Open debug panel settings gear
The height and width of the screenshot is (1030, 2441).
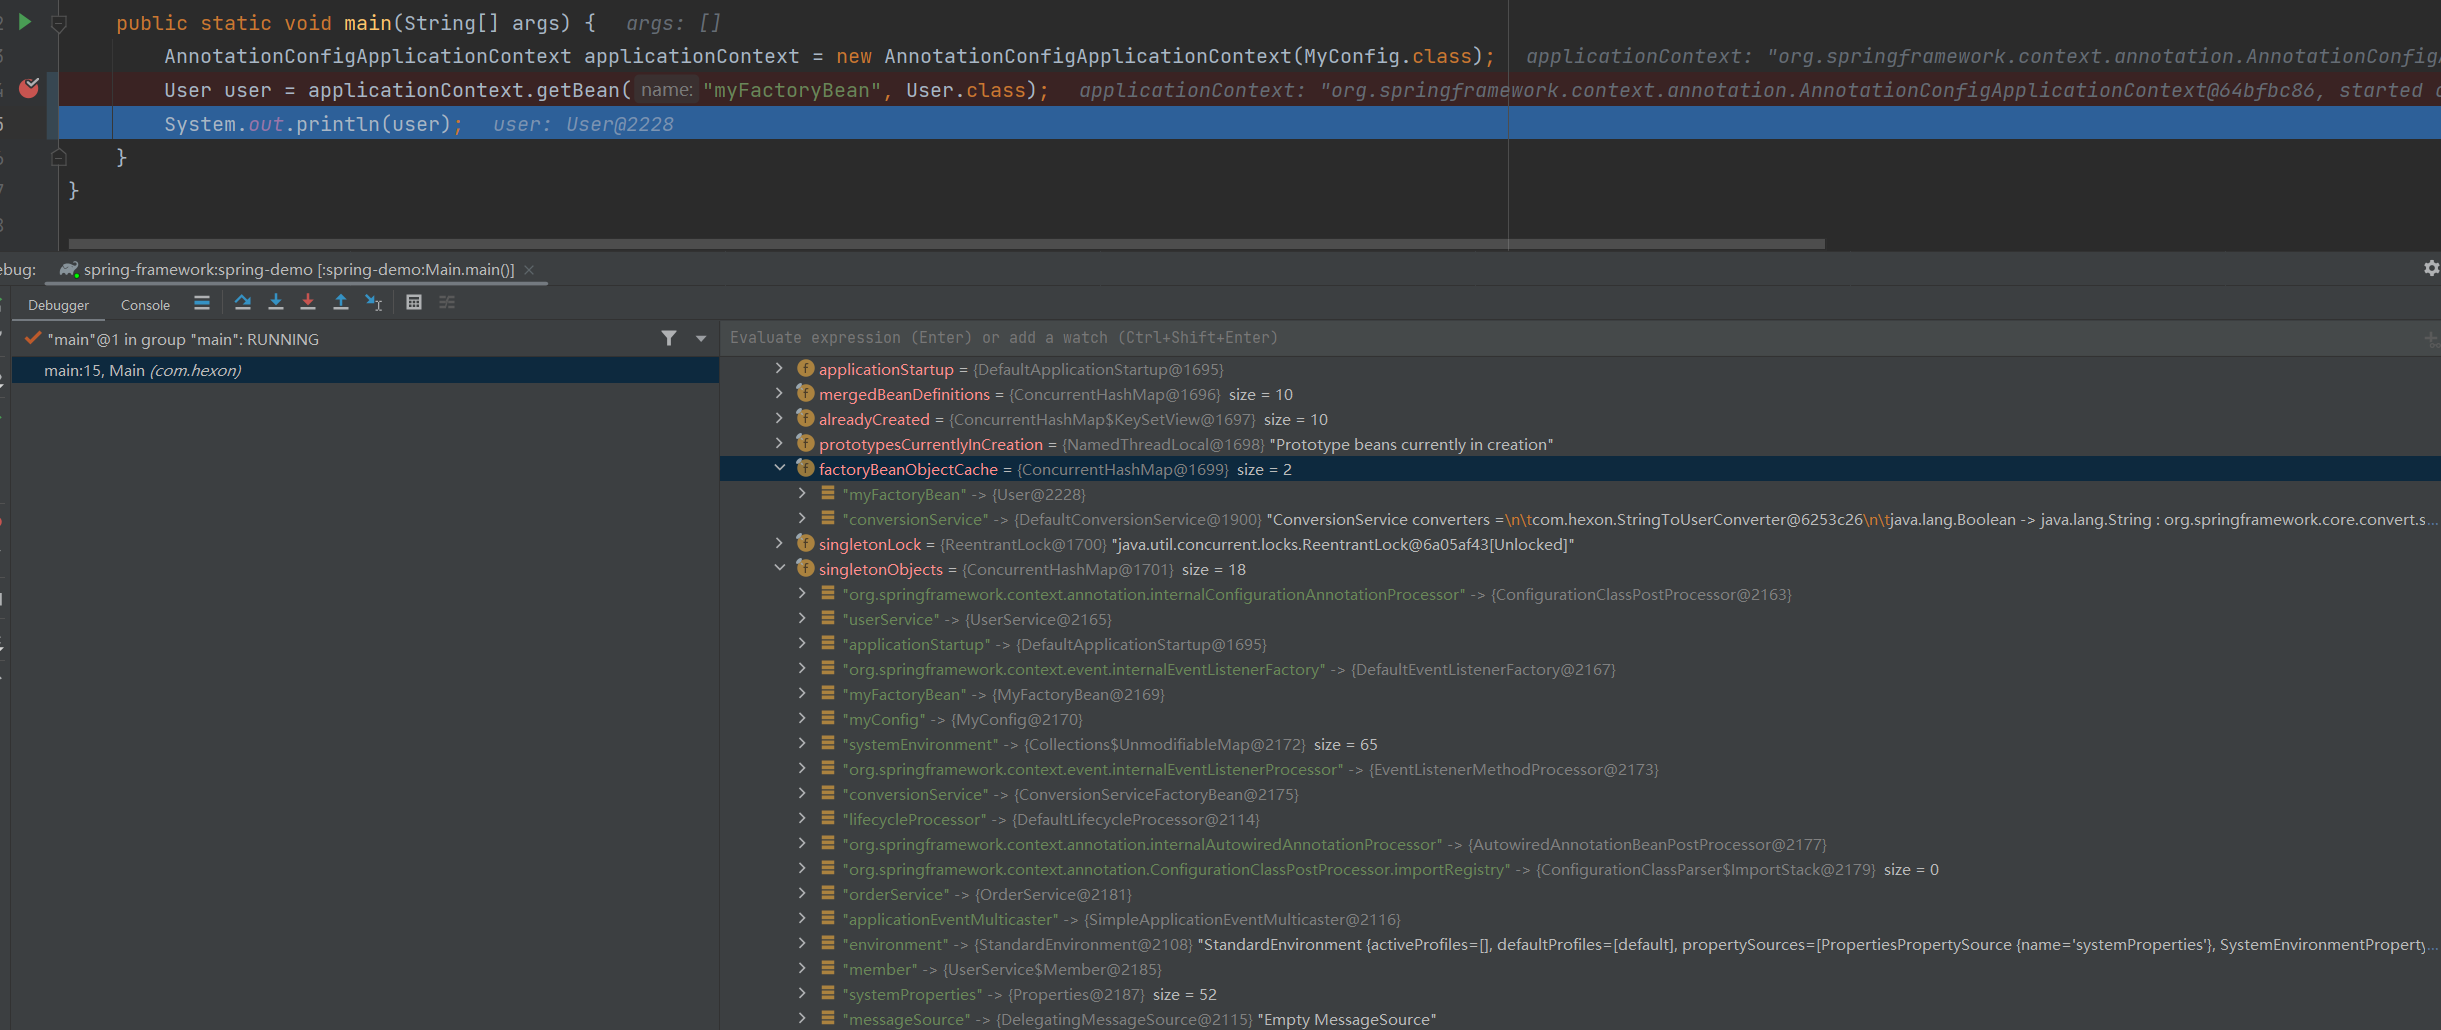pyautogui.click(x=2431, y=268)
